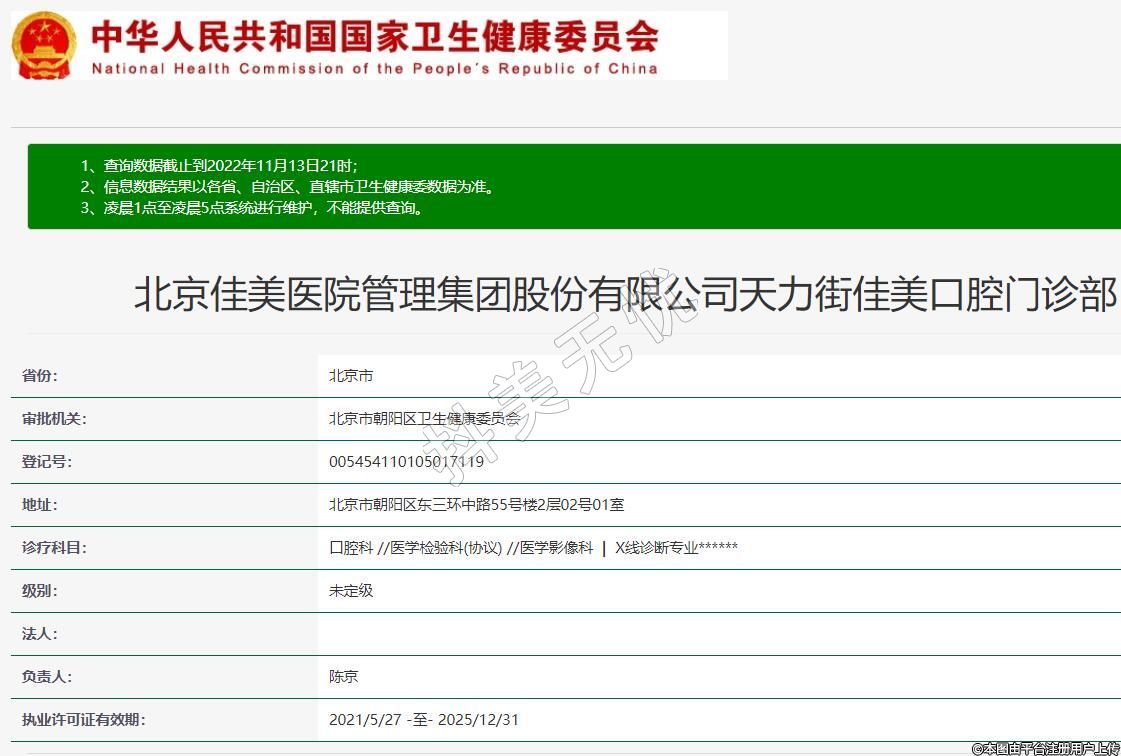This screenshot has height=756, width=1121.
Task: Click the English National Health Commission subtitle
Action: click(374, 69)
